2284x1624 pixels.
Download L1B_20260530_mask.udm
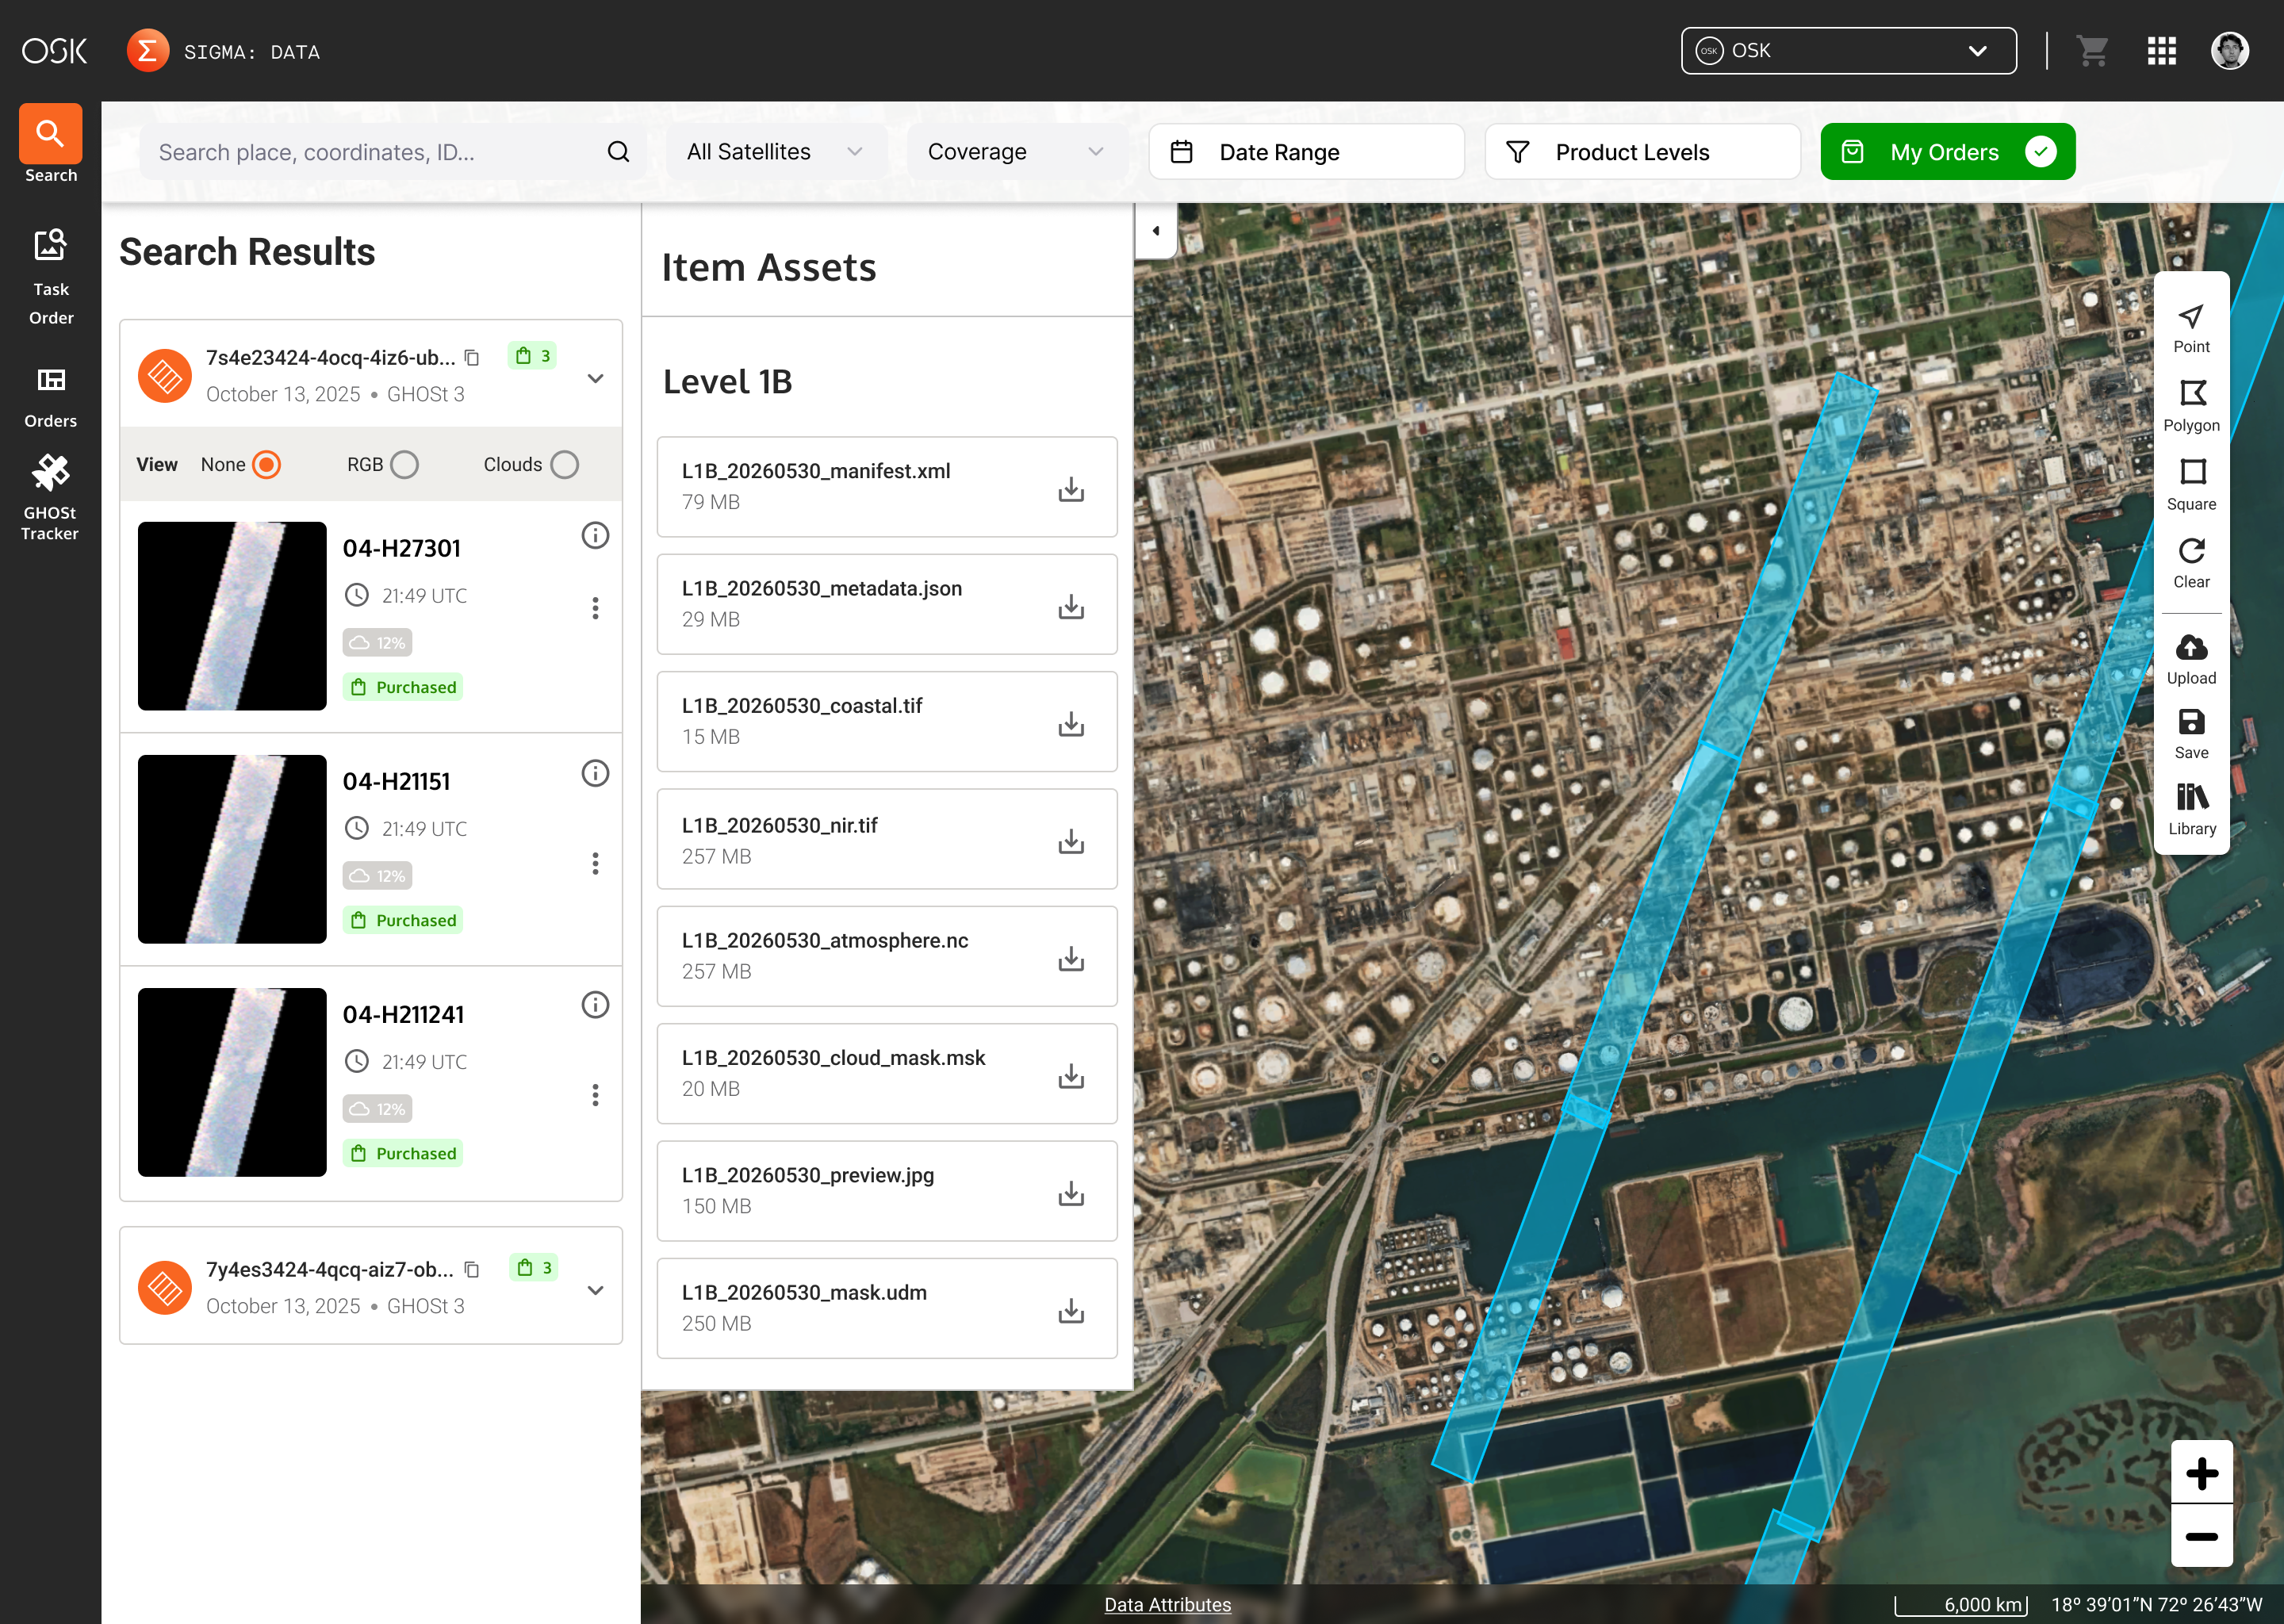[x=1071, y=1310]
